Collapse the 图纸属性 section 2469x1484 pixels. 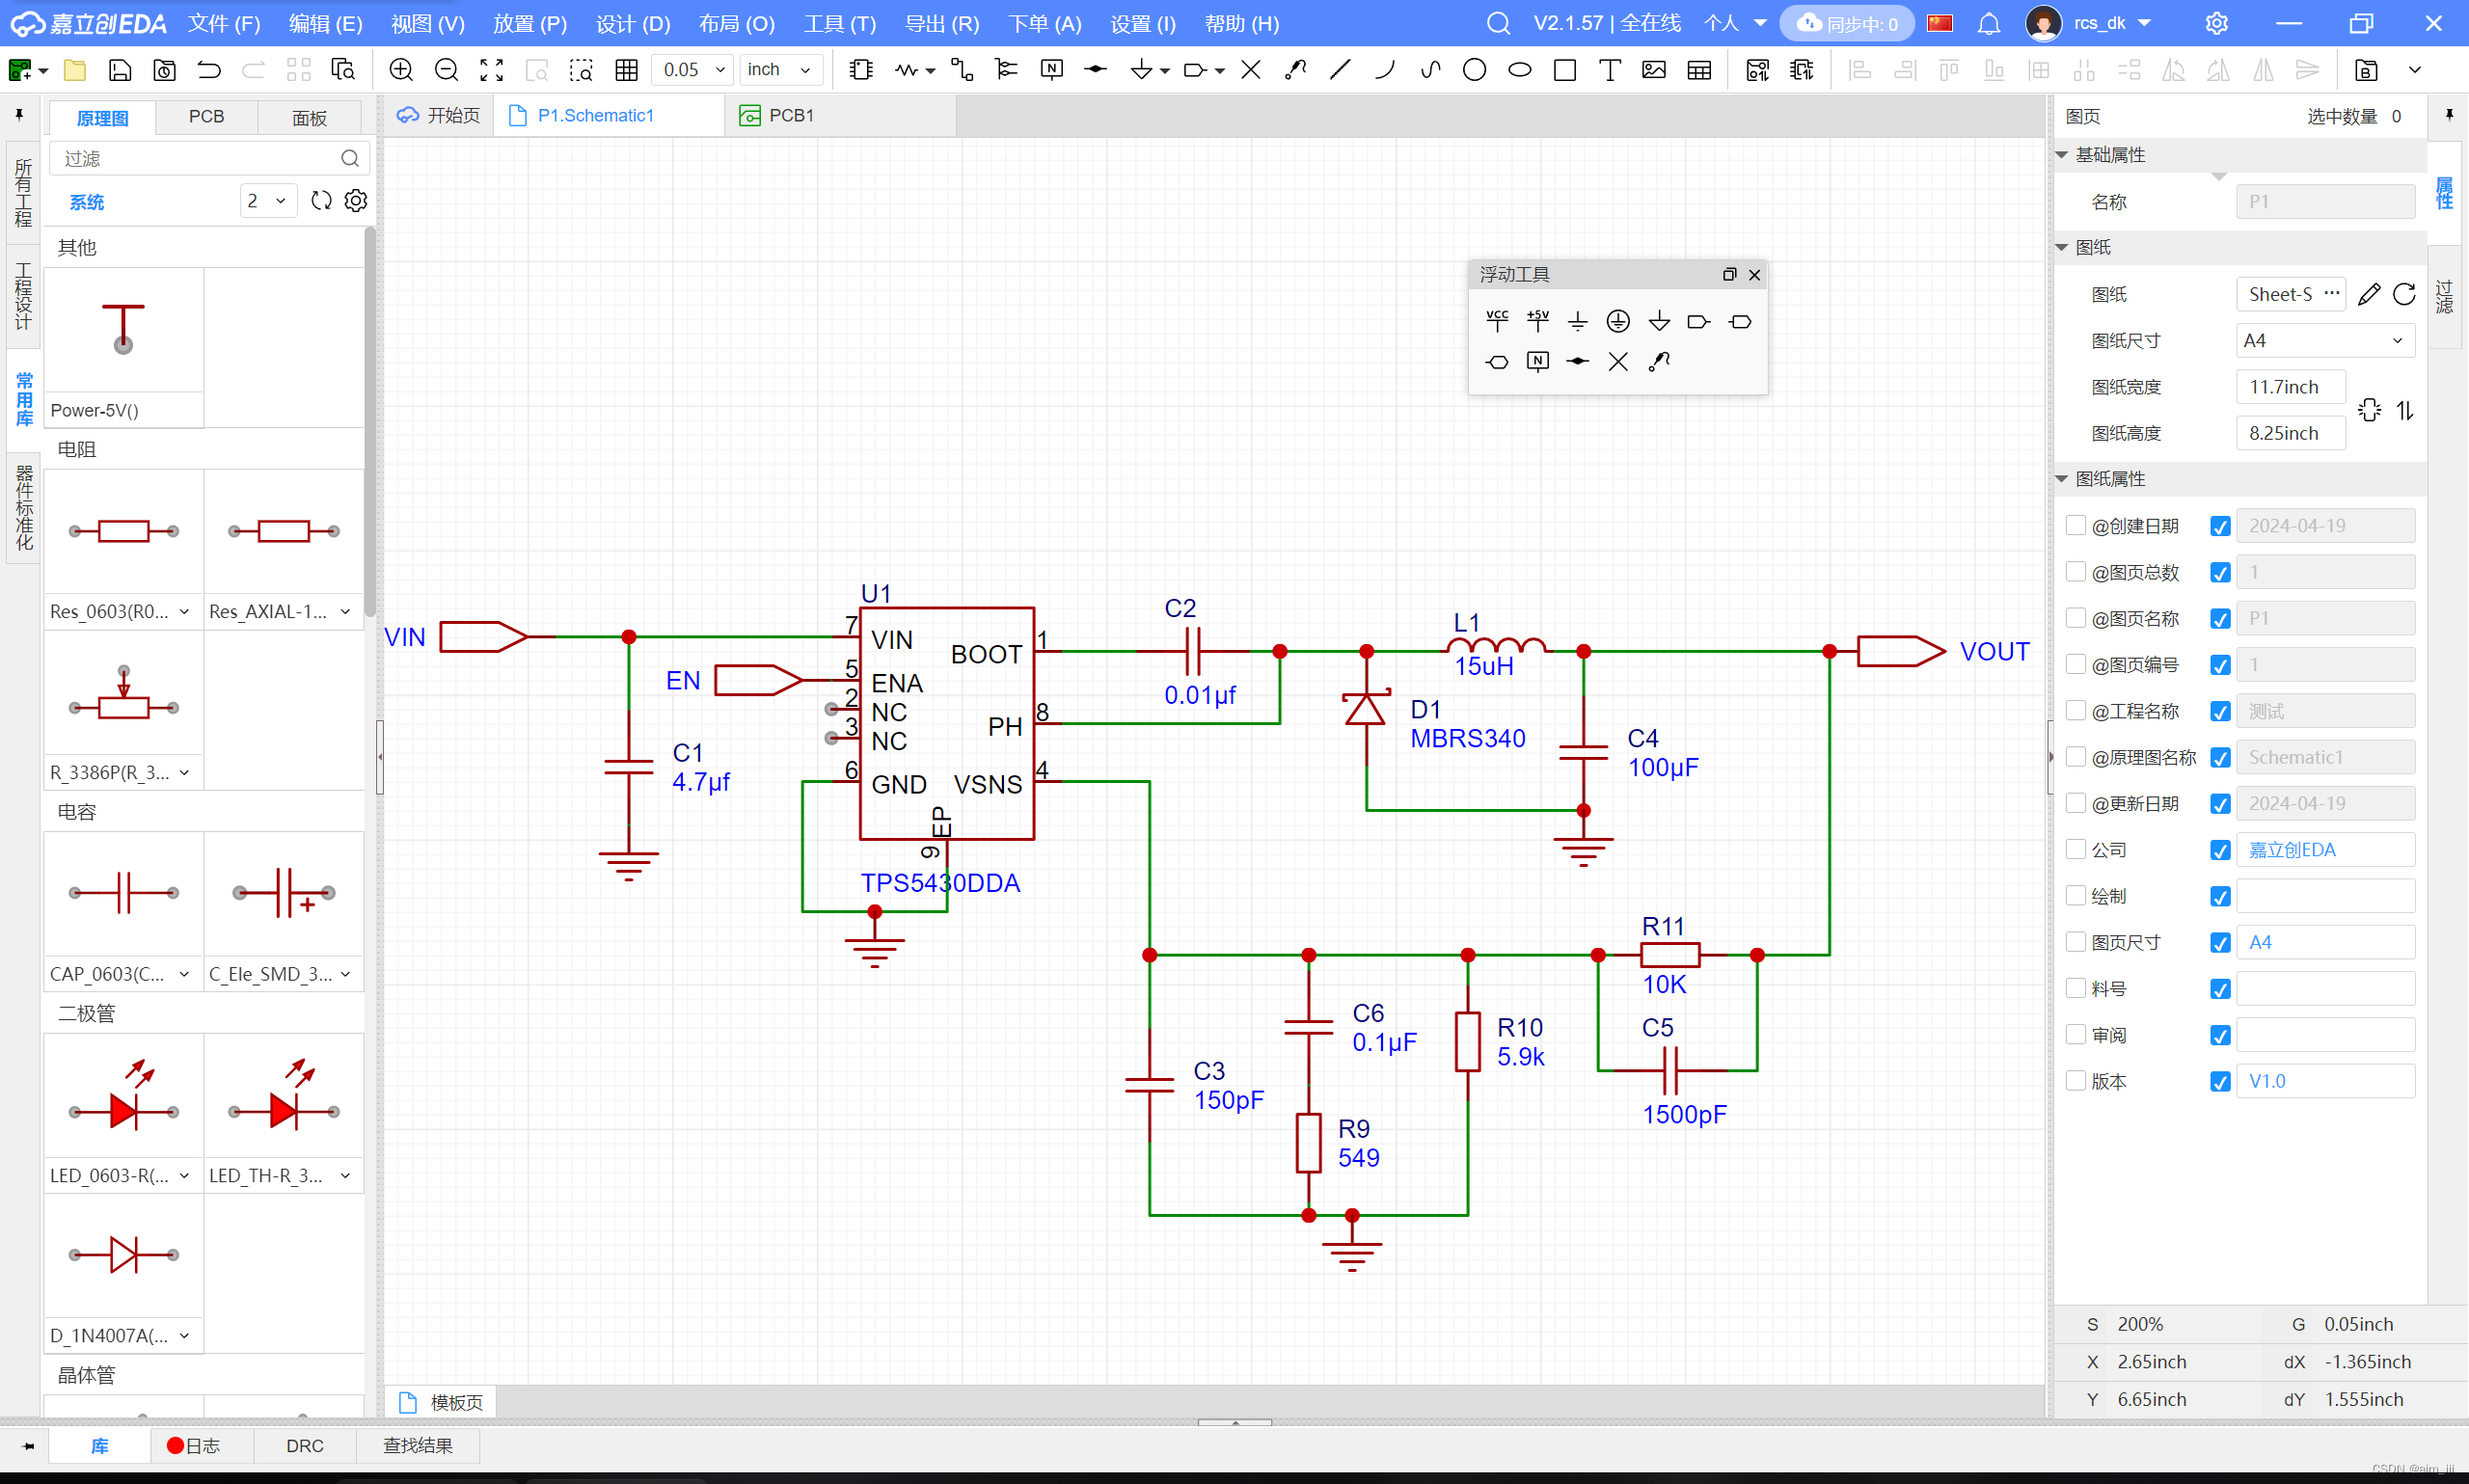tap(2062, 479)
